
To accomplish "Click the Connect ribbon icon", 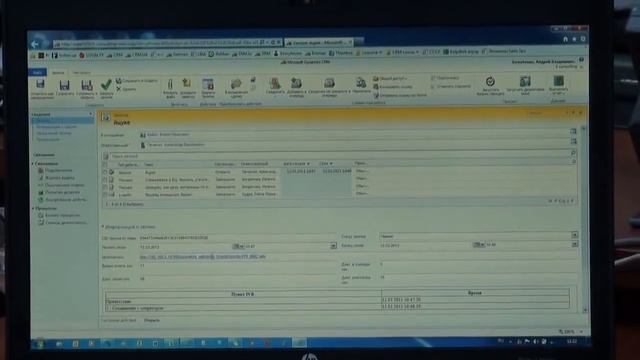I will click(x=275, y=83).
